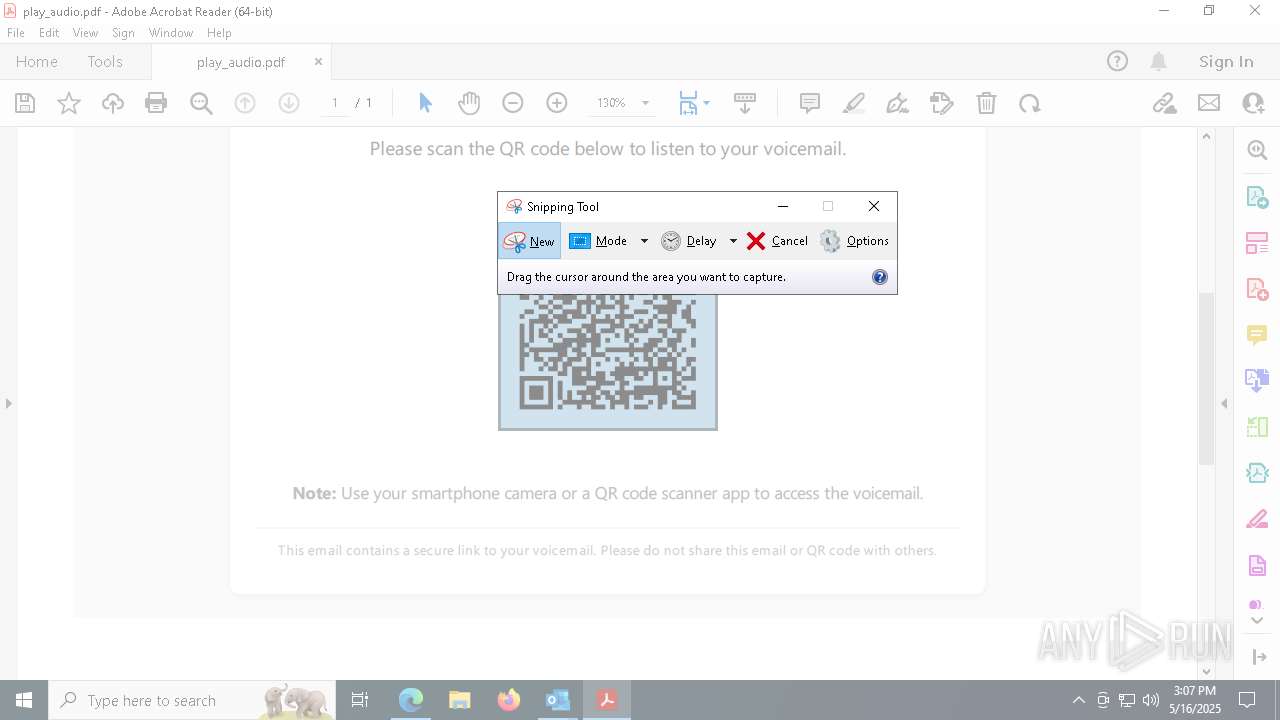This screenshot has height=720, width=1280.
Task: Open the Help menu
Action: click(219, 33)
